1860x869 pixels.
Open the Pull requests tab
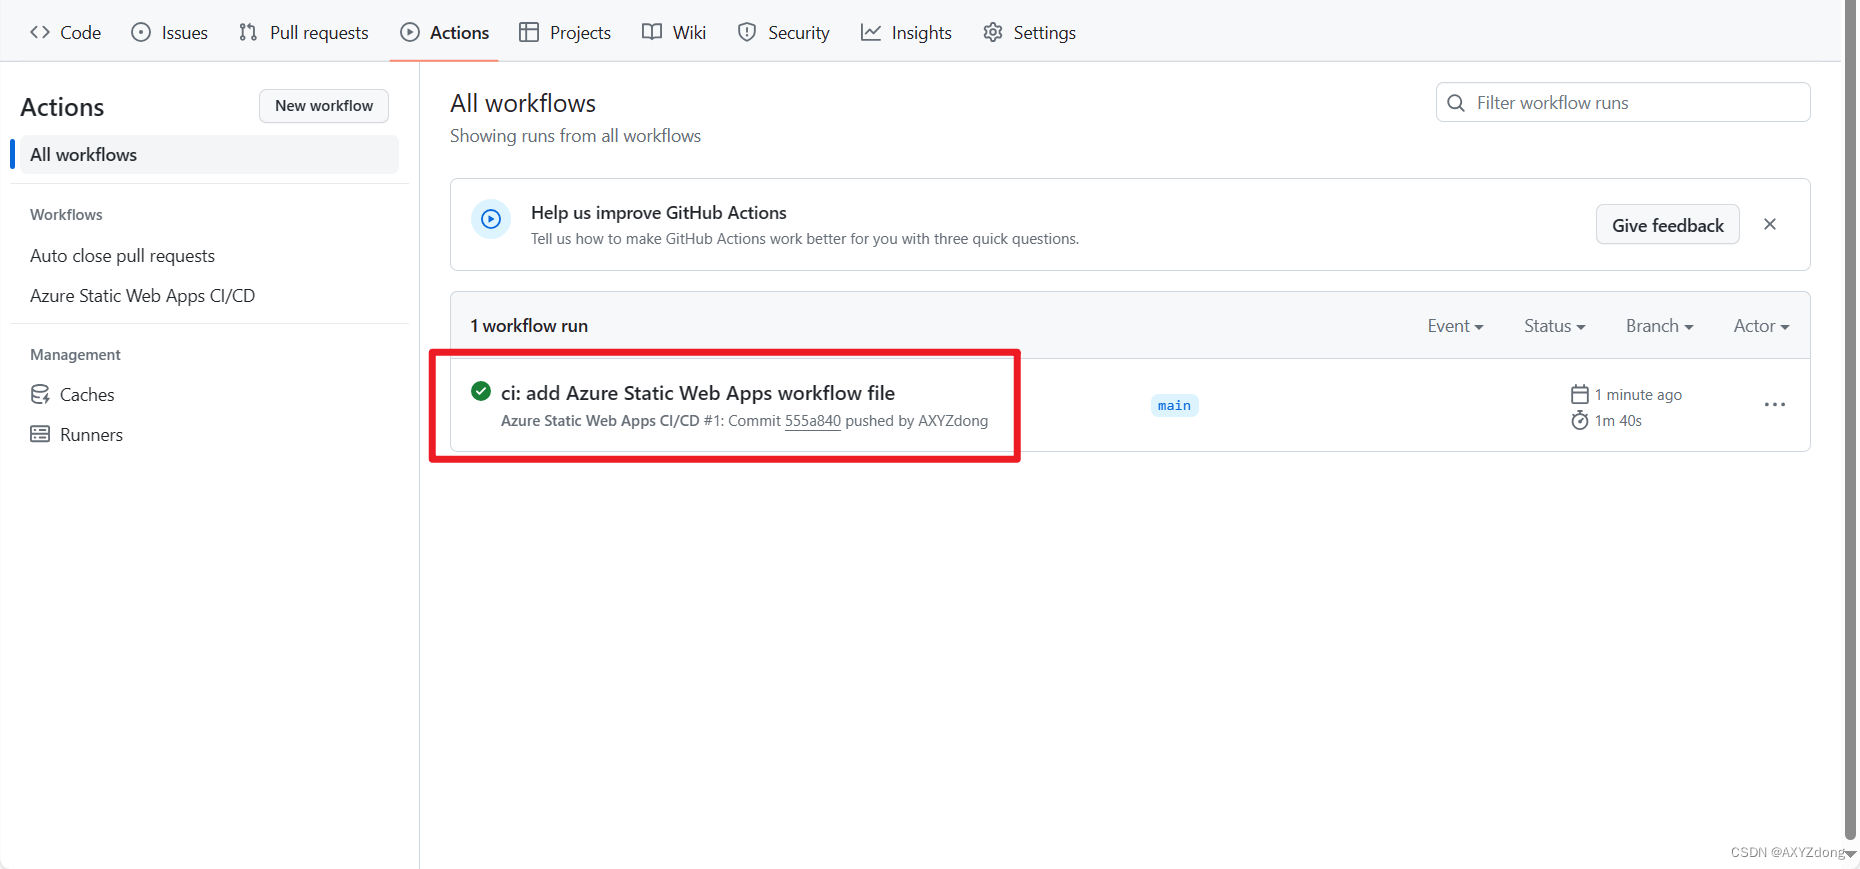(304, 32)
